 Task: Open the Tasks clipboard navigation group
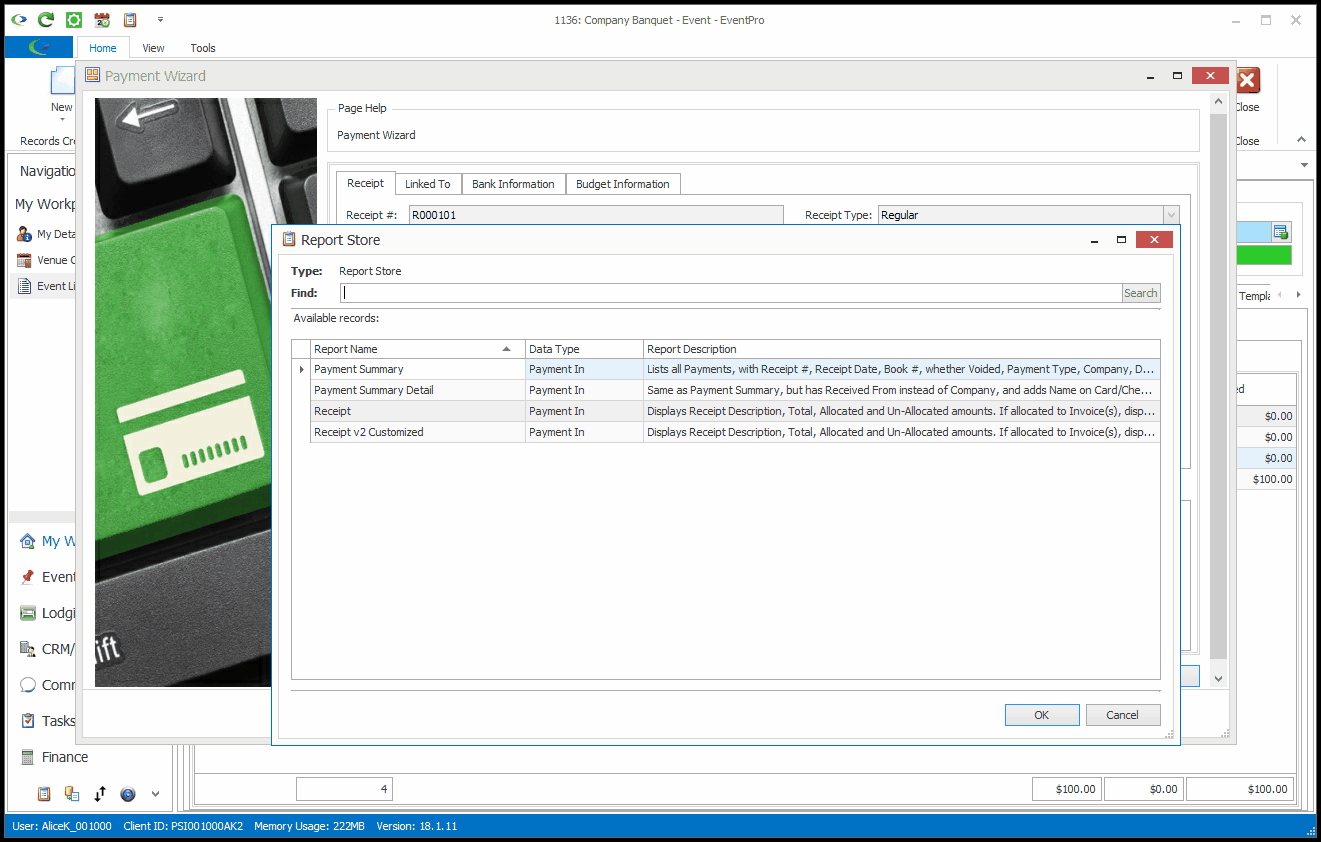pos(47,721)
